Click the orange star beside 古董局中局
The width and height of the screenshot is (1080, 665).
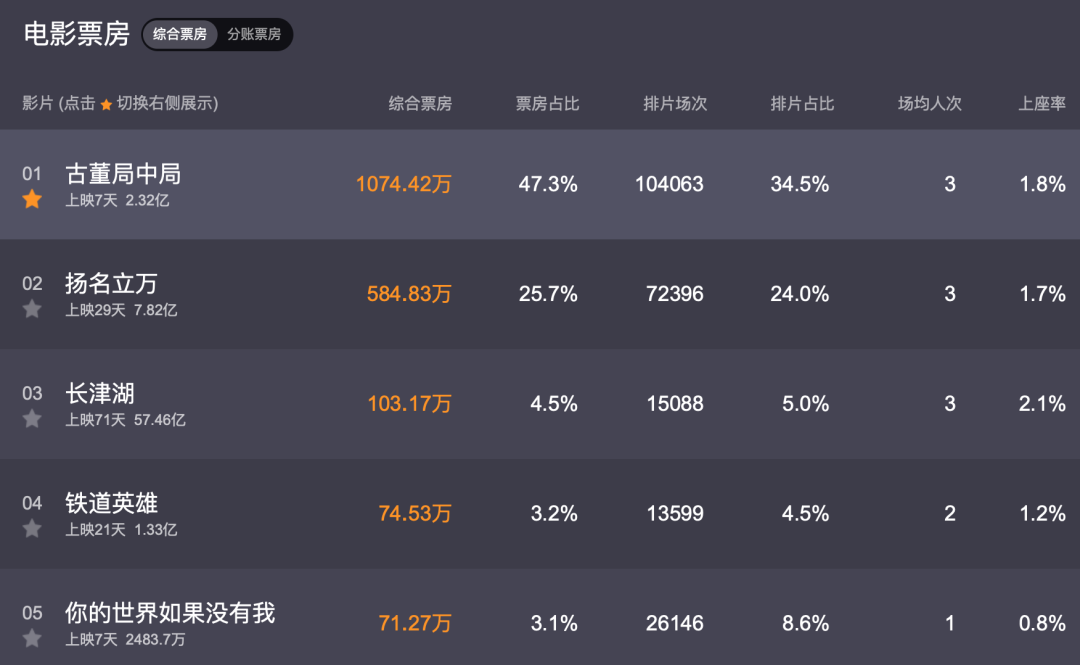pyautogui.click(x=32, y=200)
